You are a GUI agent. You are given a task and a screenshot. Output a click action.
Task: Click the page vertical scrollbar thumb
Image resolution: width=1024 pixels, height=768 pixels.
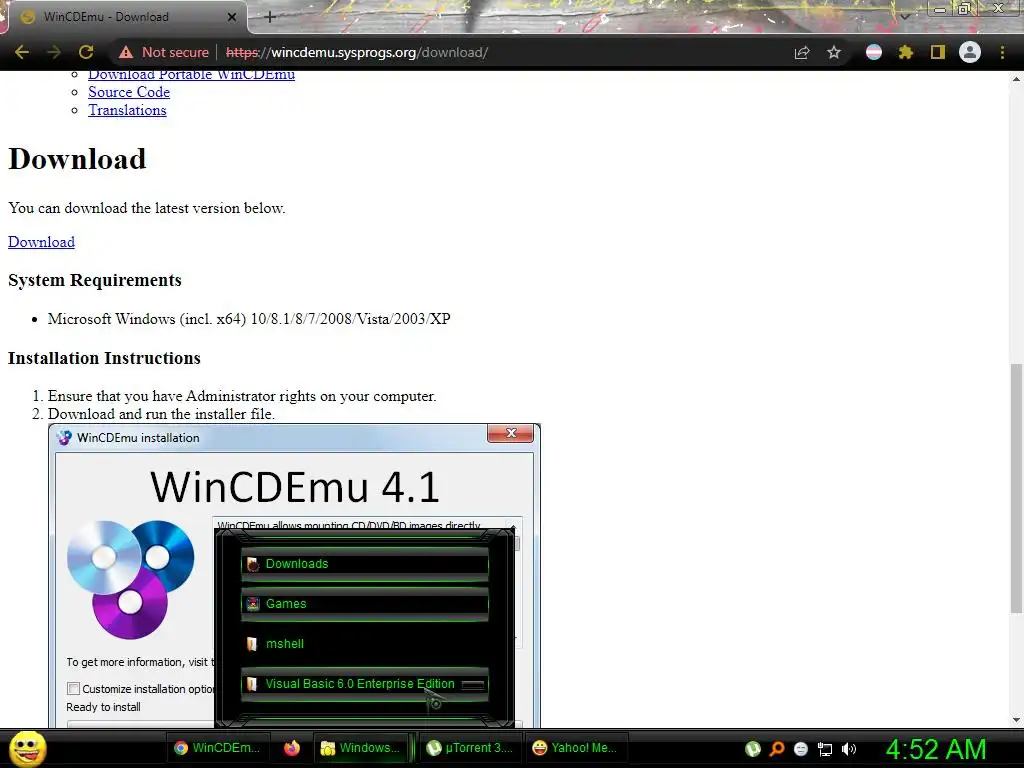point(1016,488)
